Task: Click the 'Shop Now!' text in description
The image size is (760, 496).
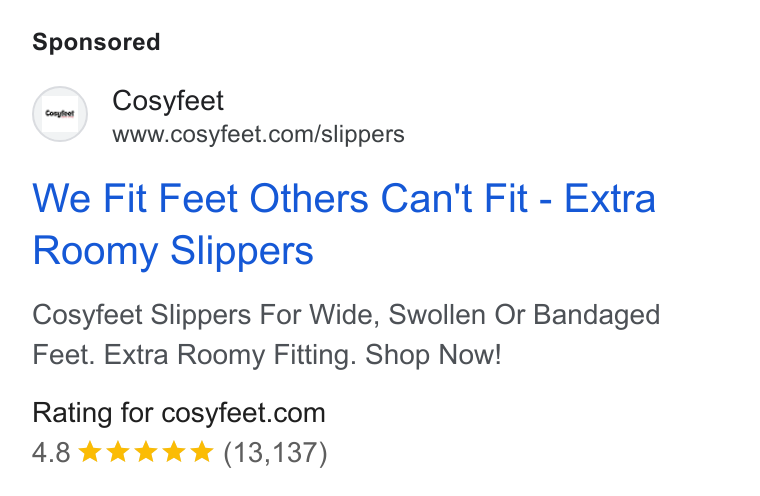Action: pos(433,354)
